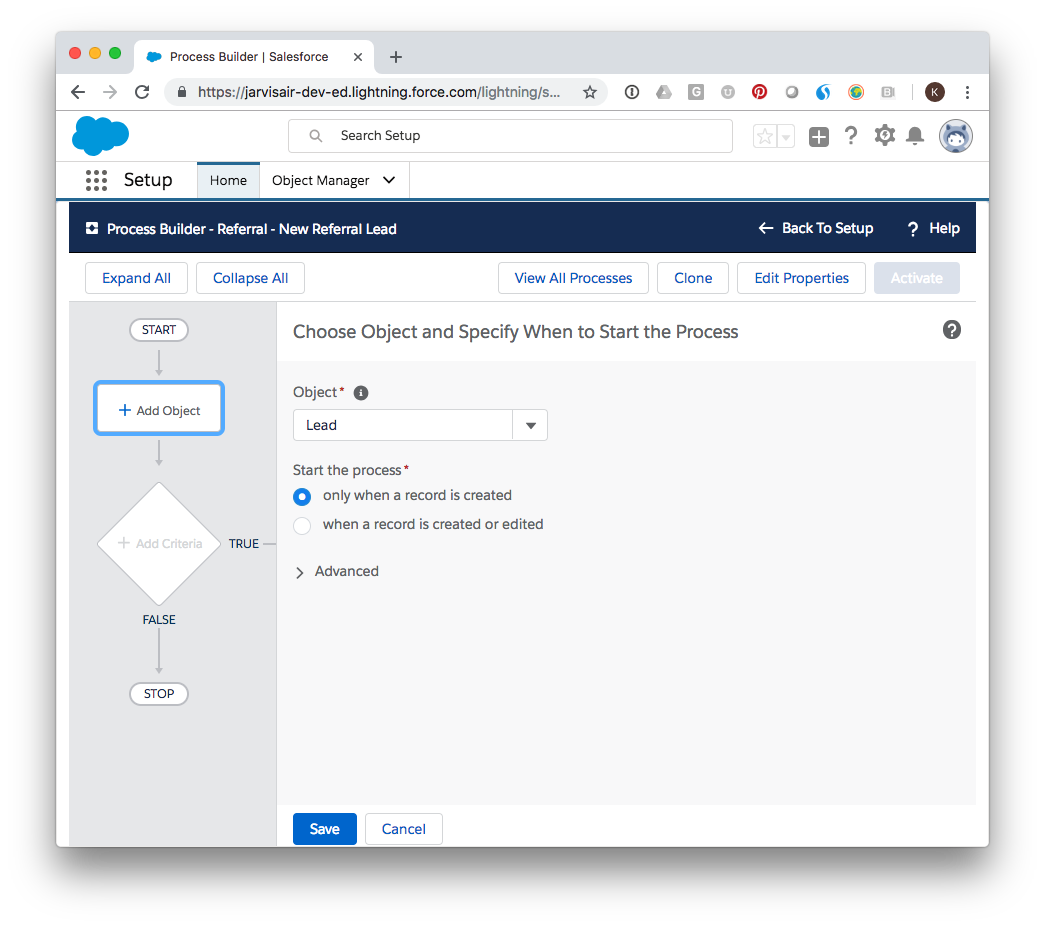This screenshot has width=1045, height=927.
Task: Click the Setup app title
Action: coord(148,180)
